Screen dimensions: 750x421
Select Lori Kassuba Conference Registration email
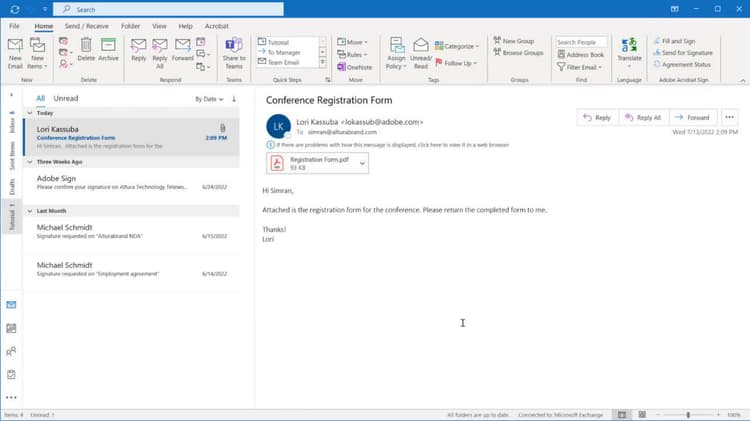pos(132,137)
